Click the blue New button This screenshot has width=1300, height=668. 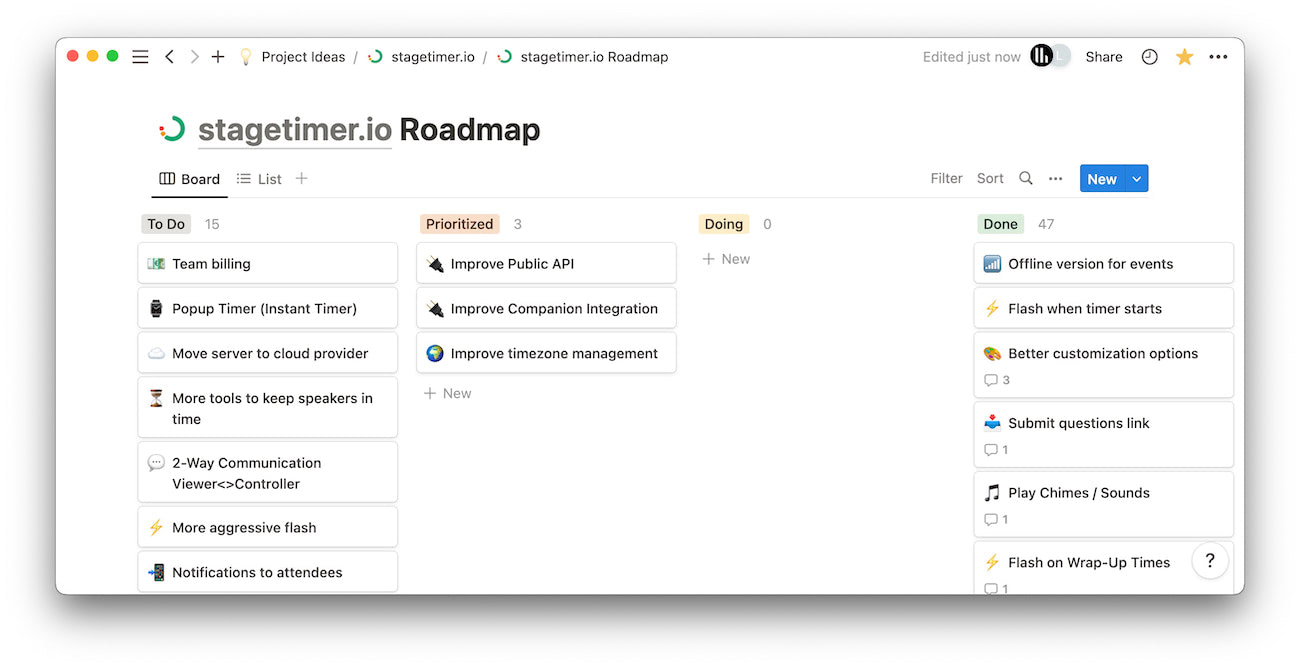1103,177
